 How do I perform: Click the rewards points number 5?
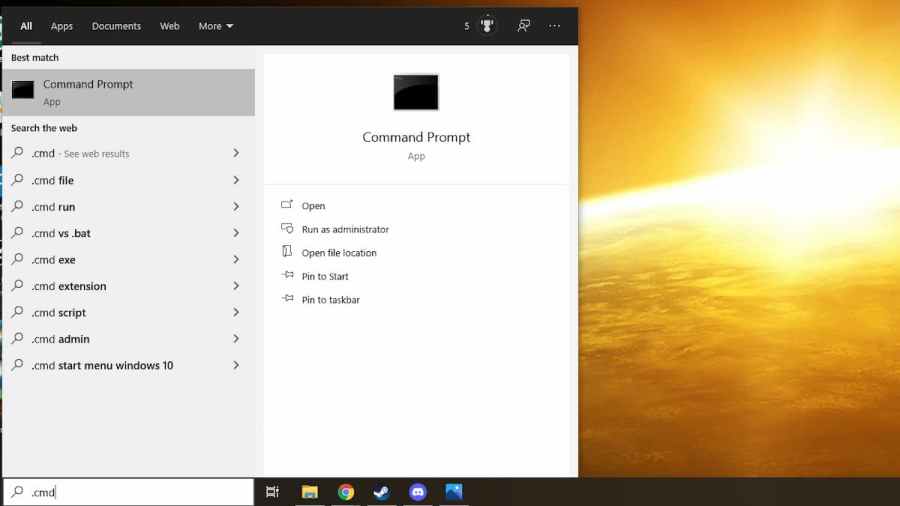[467, 26]
